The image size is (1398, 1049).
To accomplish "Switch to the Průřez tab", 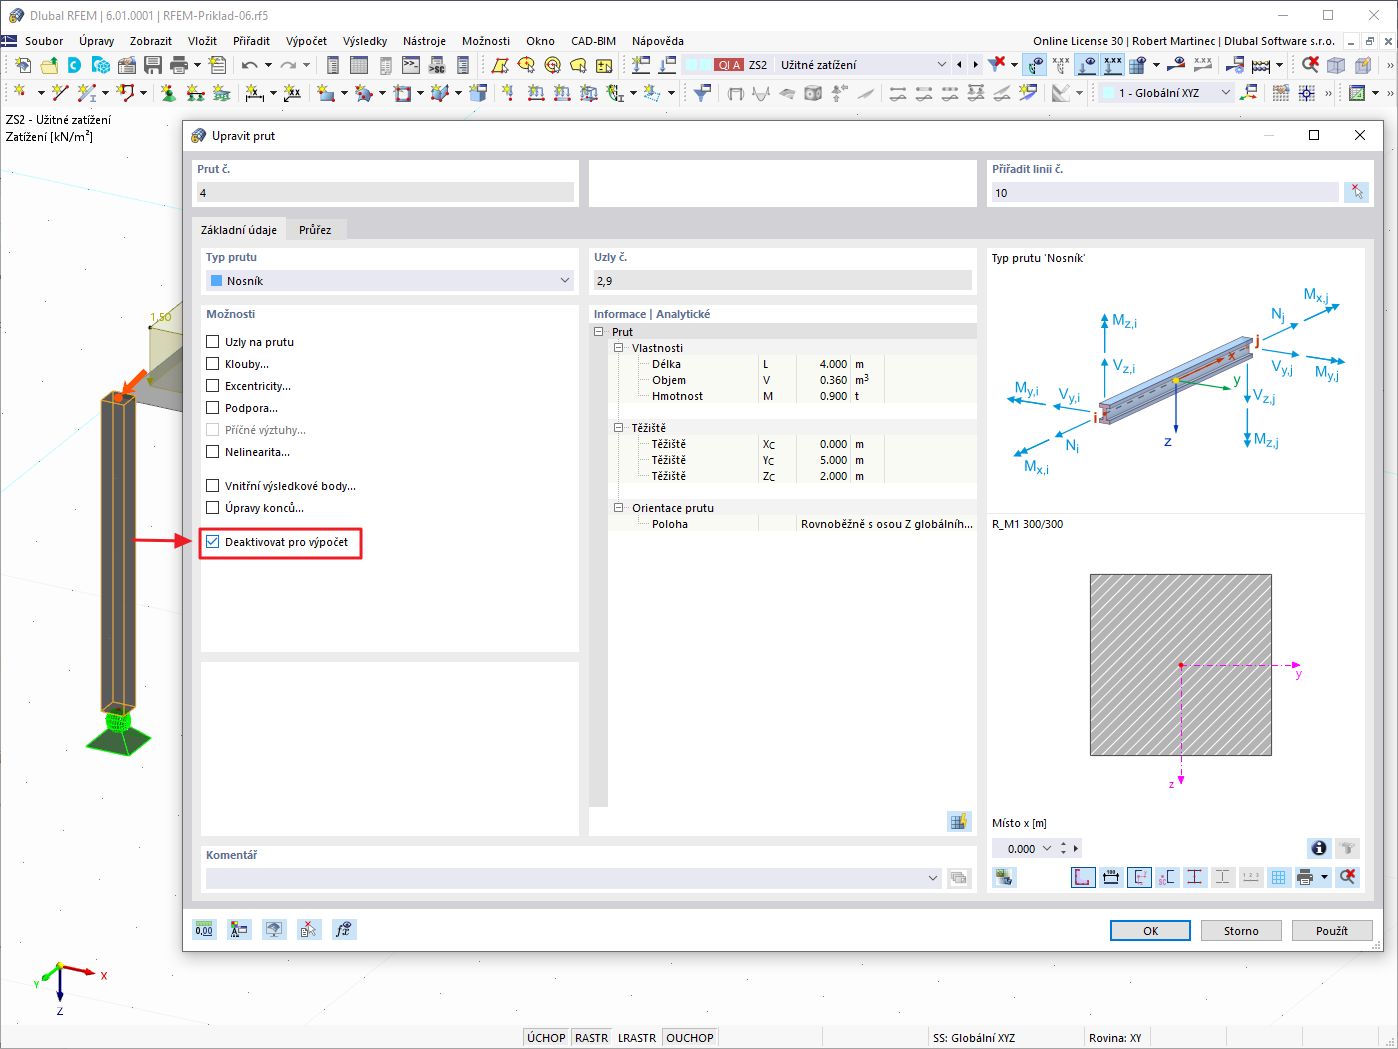I will click(x=315, y=229).
